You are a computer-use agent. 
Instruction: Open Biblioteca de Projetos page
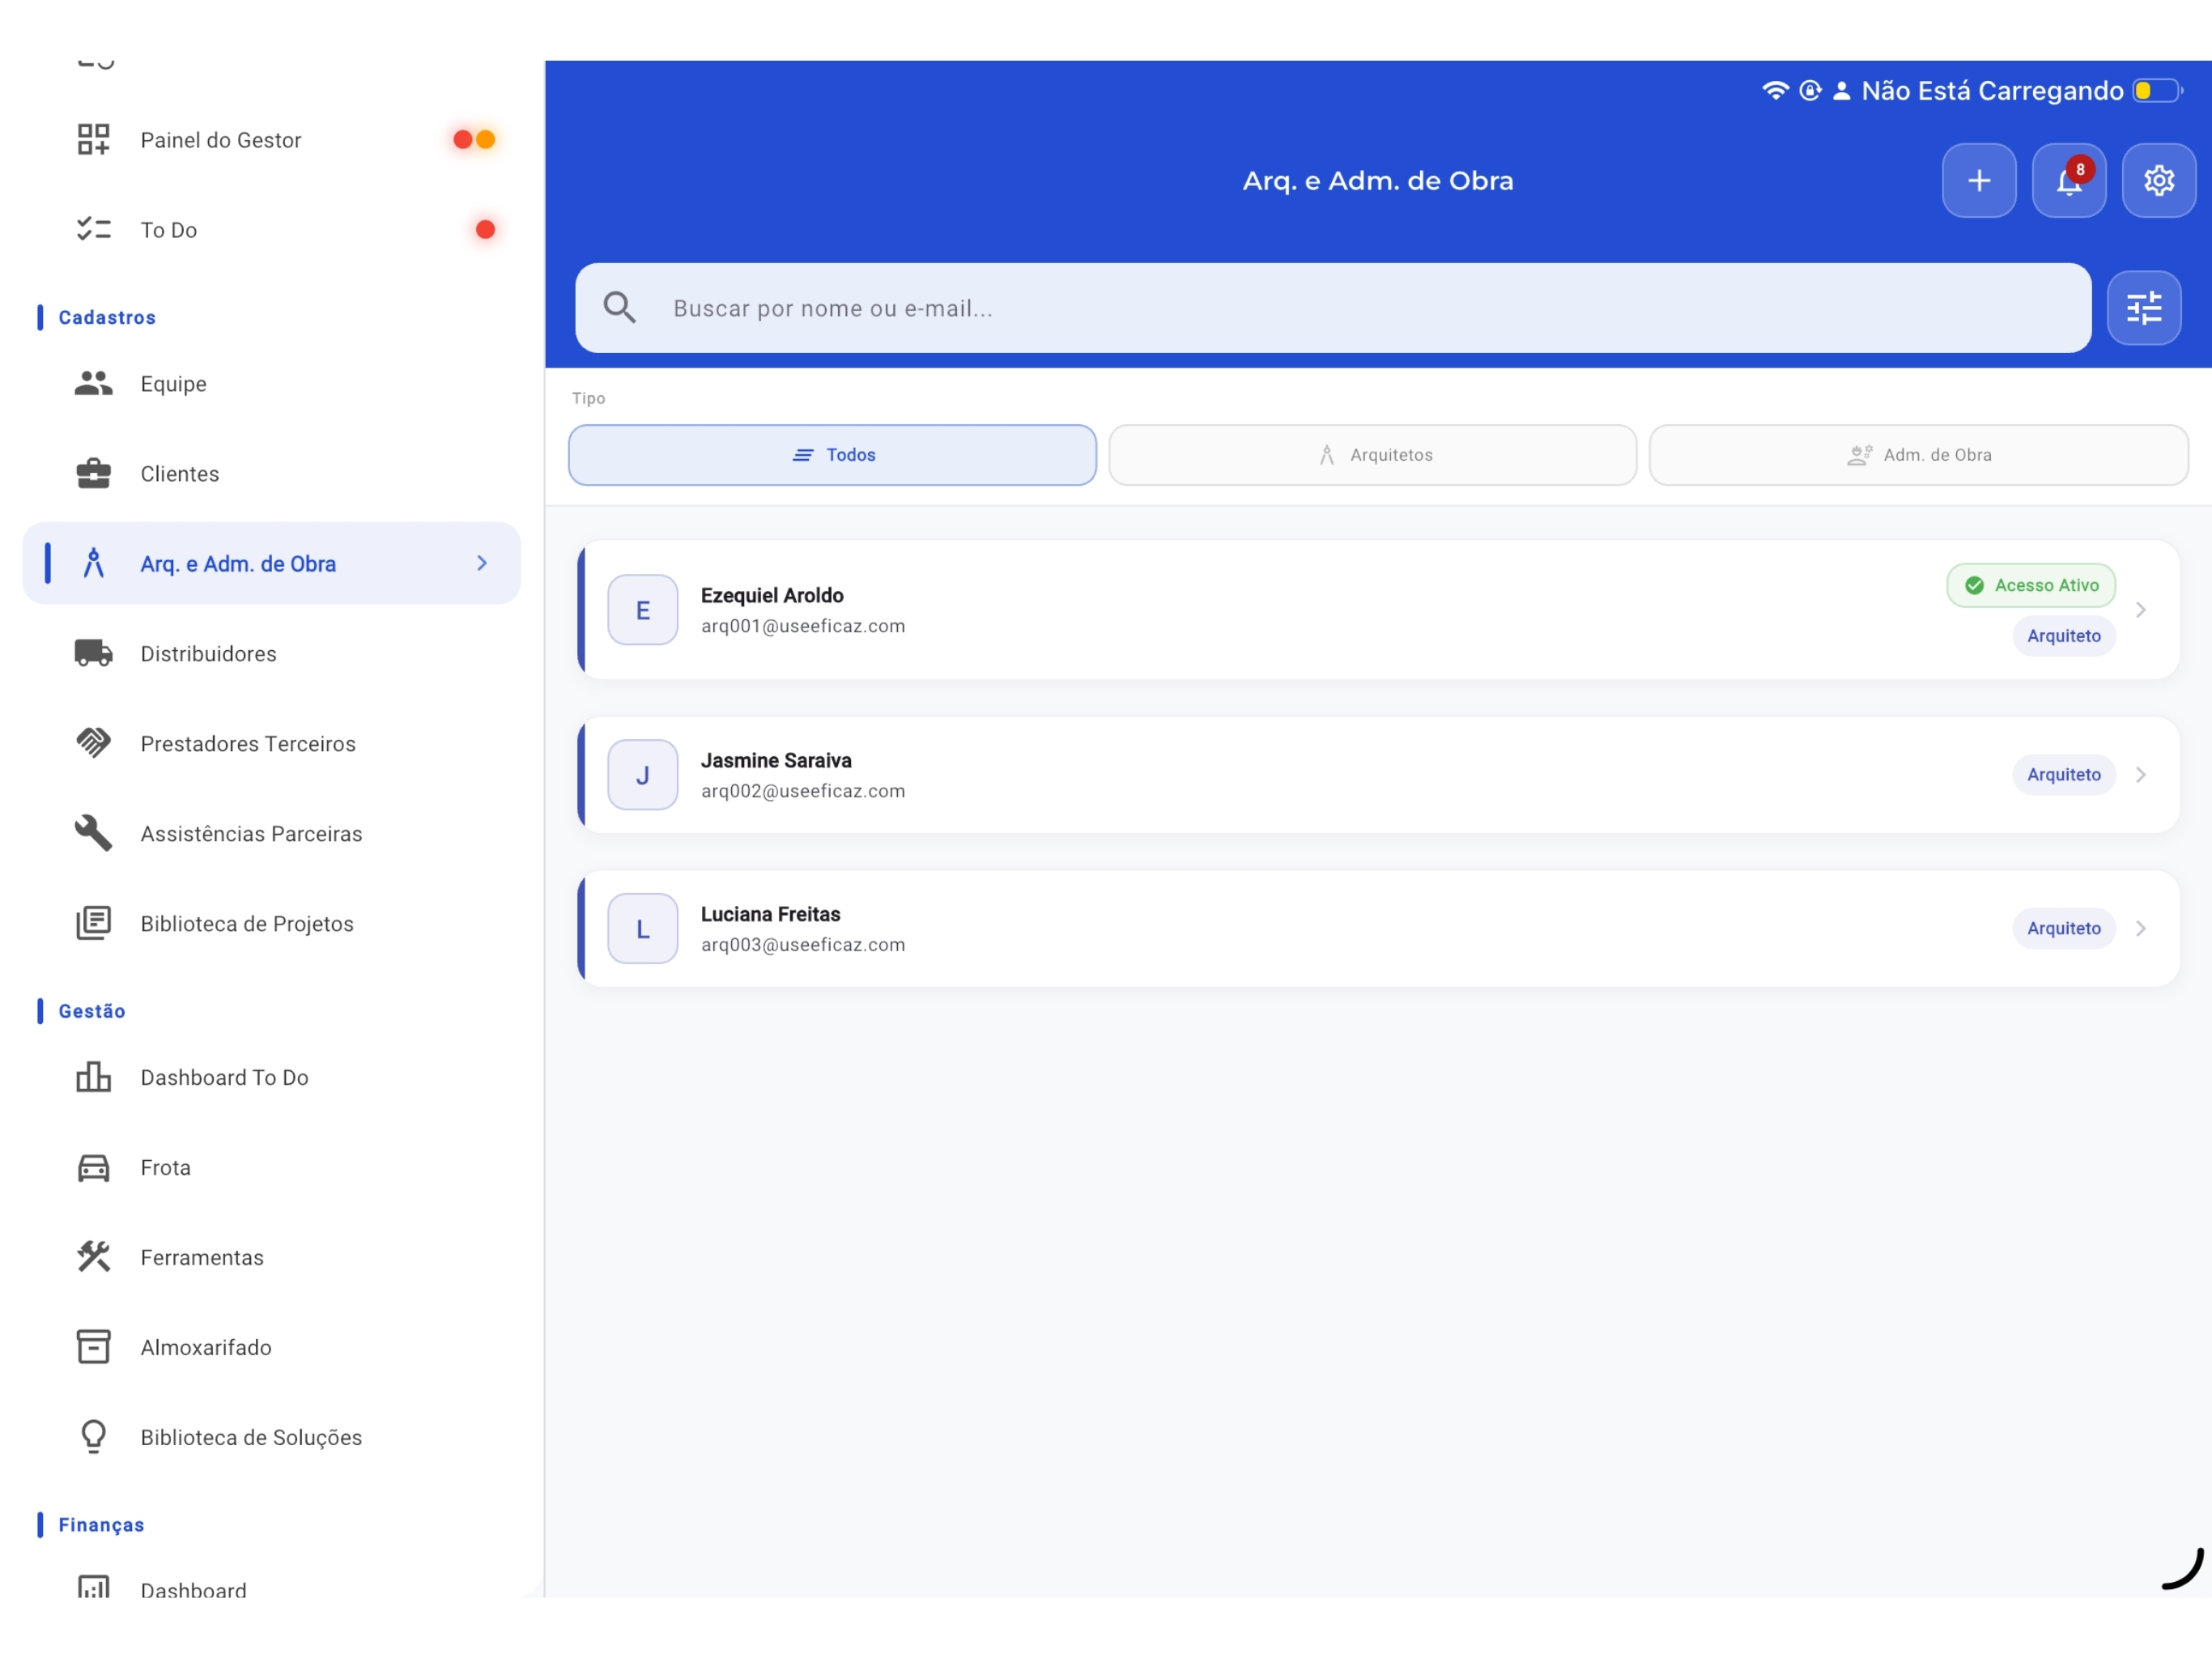(272, 924)
